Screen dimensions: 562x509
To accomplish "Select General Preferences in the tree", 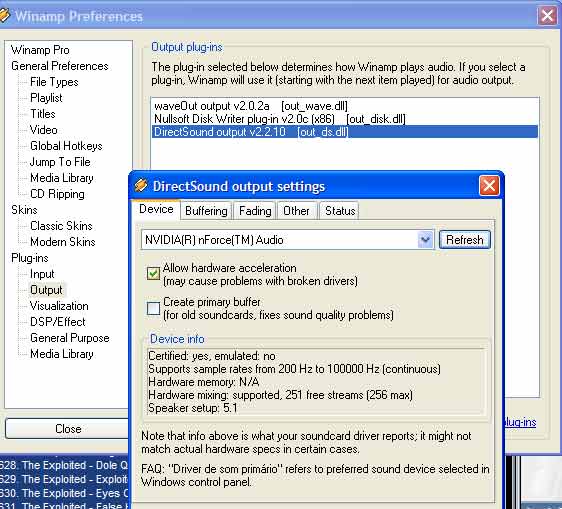I will click(x=59, y=66).
